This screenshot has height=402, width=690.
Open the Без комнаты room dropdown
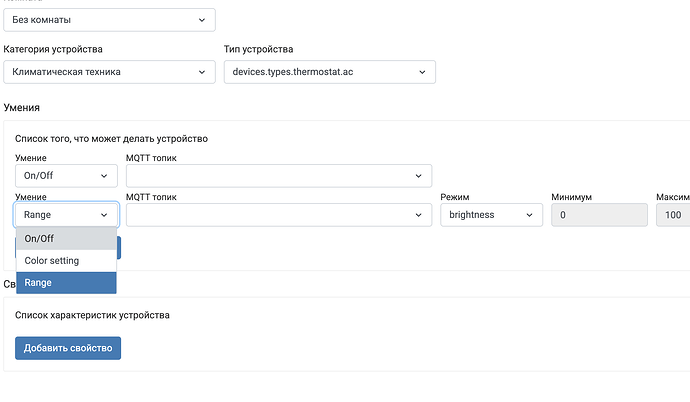coord(110,19)
